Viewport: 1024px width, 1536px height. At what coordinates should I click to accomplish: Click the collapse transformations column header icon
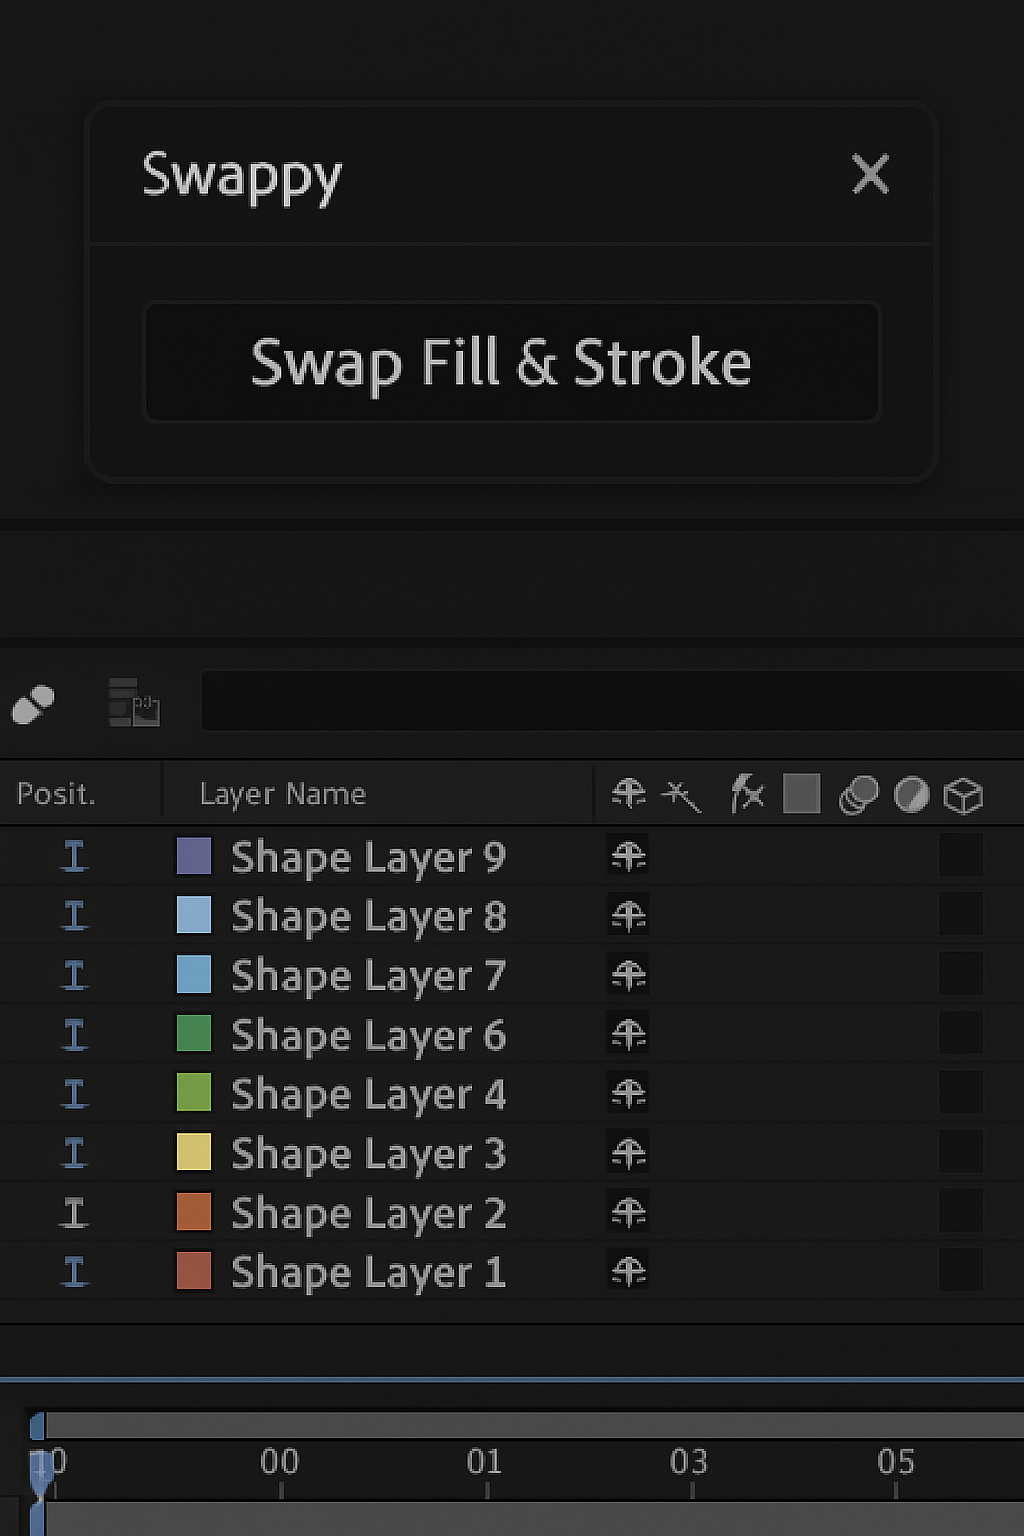[x=681, y=795]
